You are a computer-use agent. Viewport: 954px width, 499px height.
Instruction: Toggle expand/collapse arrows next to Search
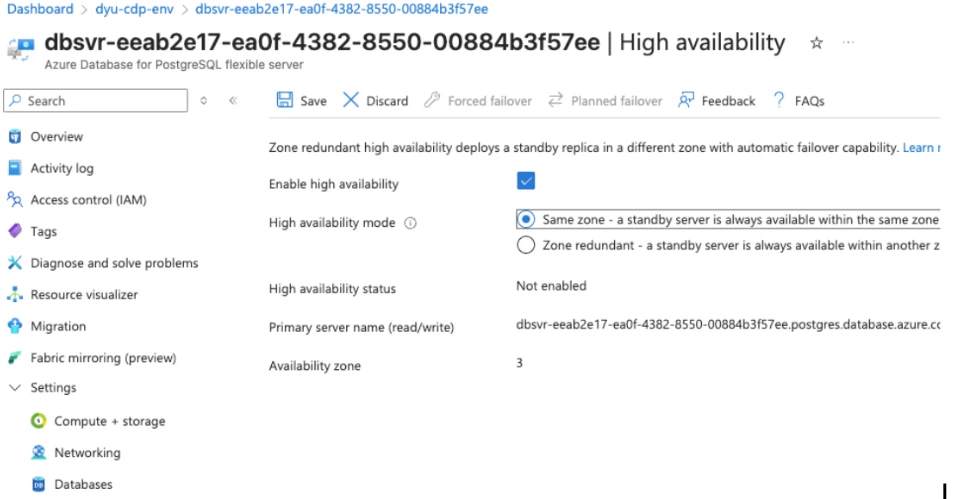tap(204, 101)
